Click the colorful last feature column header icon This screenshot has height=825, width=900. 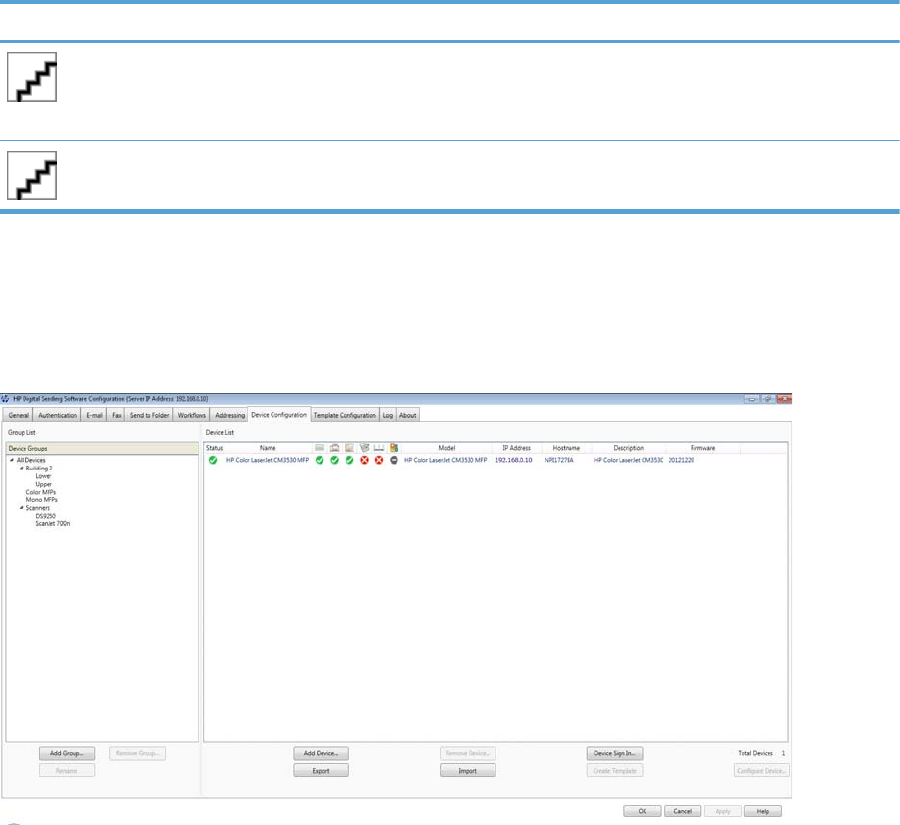coord(394,448)
